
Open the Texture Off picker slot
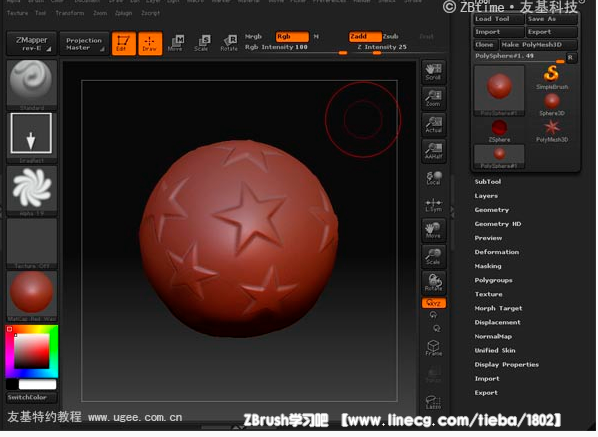(32, 243)
